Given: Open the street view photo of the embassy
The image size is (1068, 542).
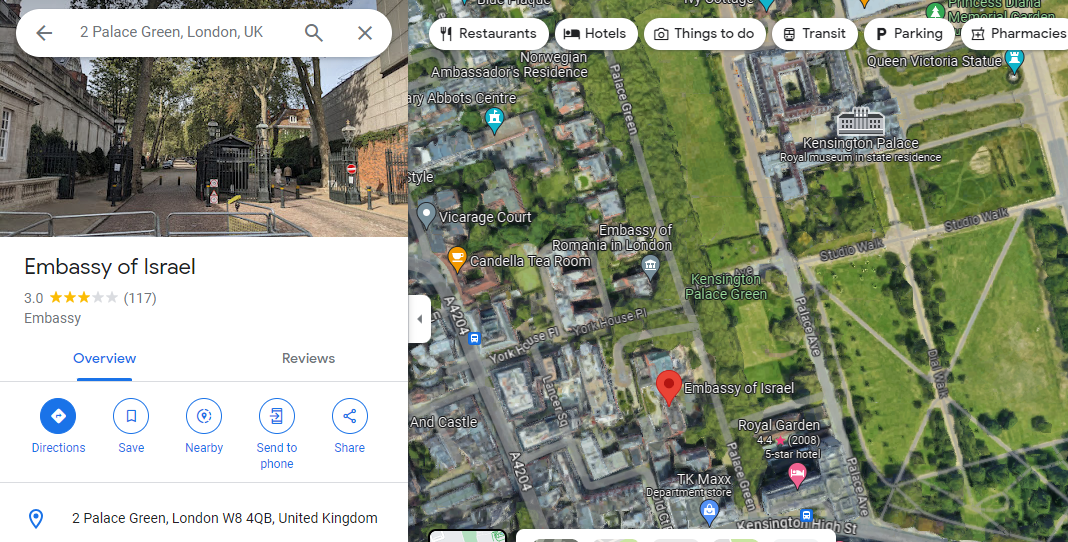Looking at the screenshot, I should click(x=204, y=146).
